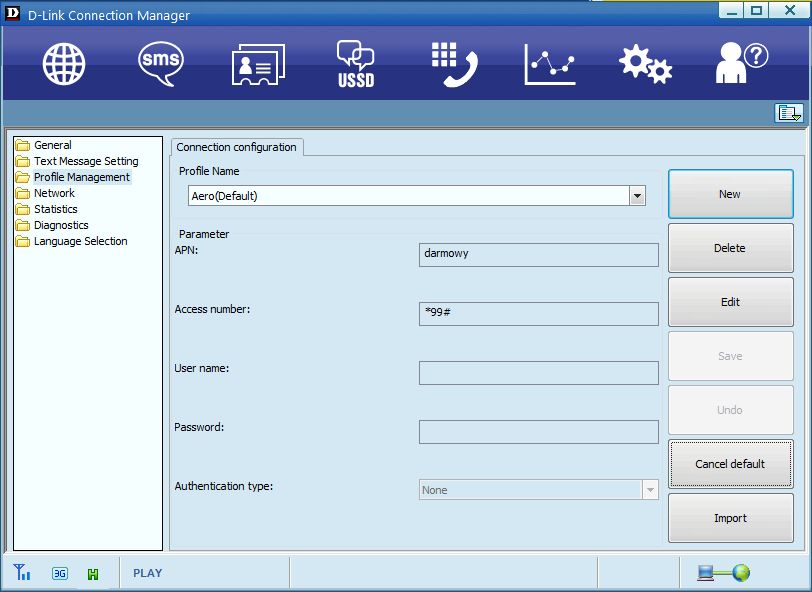Select Text Message Setting item
Viewport: 812px width, 592px height.
click(x=86, y=161)
